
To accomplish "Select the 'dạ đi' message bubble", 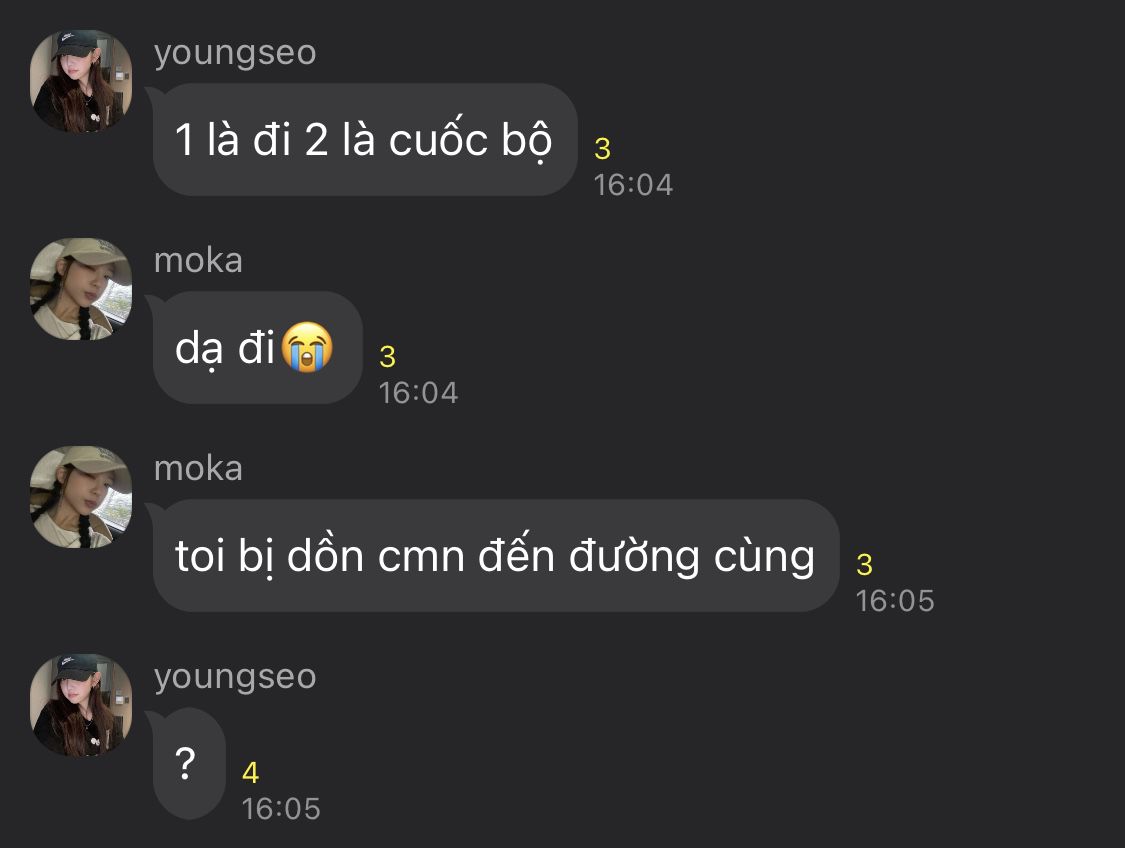I will coord(257,347).
